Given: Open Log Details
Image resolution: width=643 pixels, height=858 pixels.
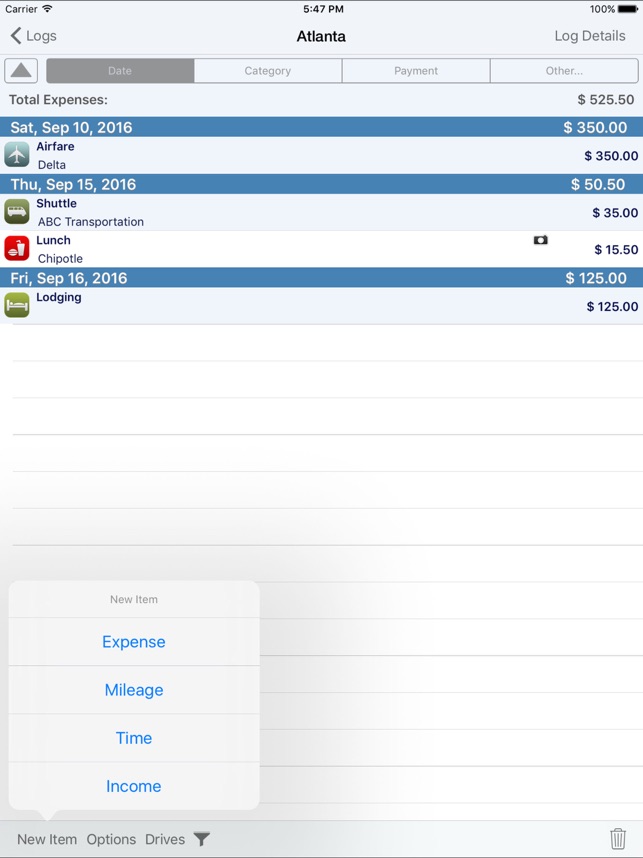Looking at the screenshot, I should (589, 36).
